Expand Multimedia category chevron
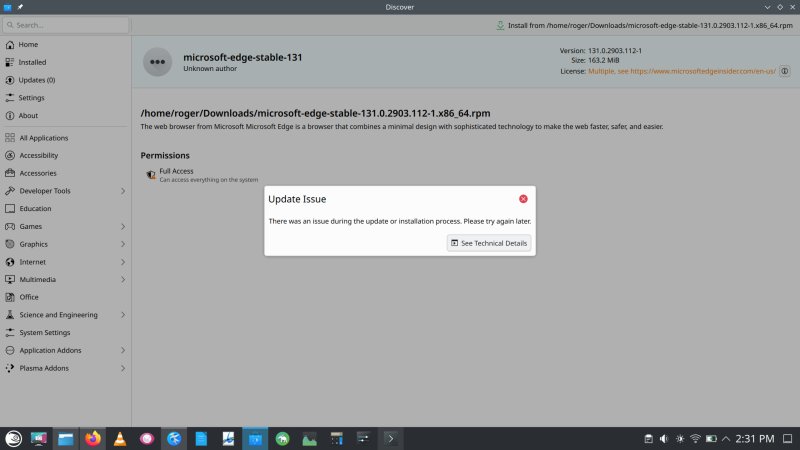 123,280
